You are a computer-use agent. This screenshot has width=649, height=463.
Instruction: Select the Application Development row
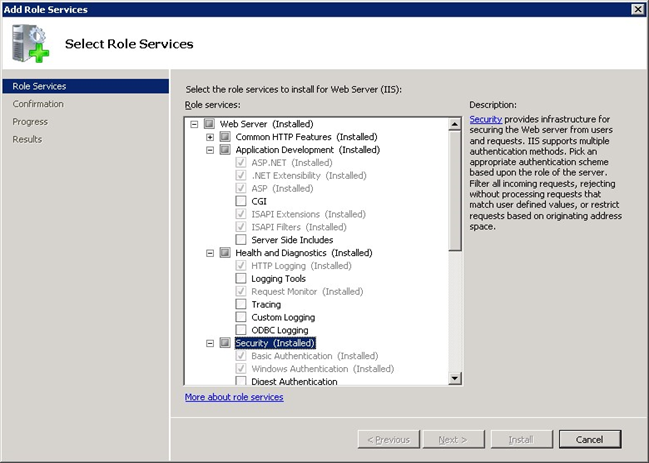(x=308, y=150)
